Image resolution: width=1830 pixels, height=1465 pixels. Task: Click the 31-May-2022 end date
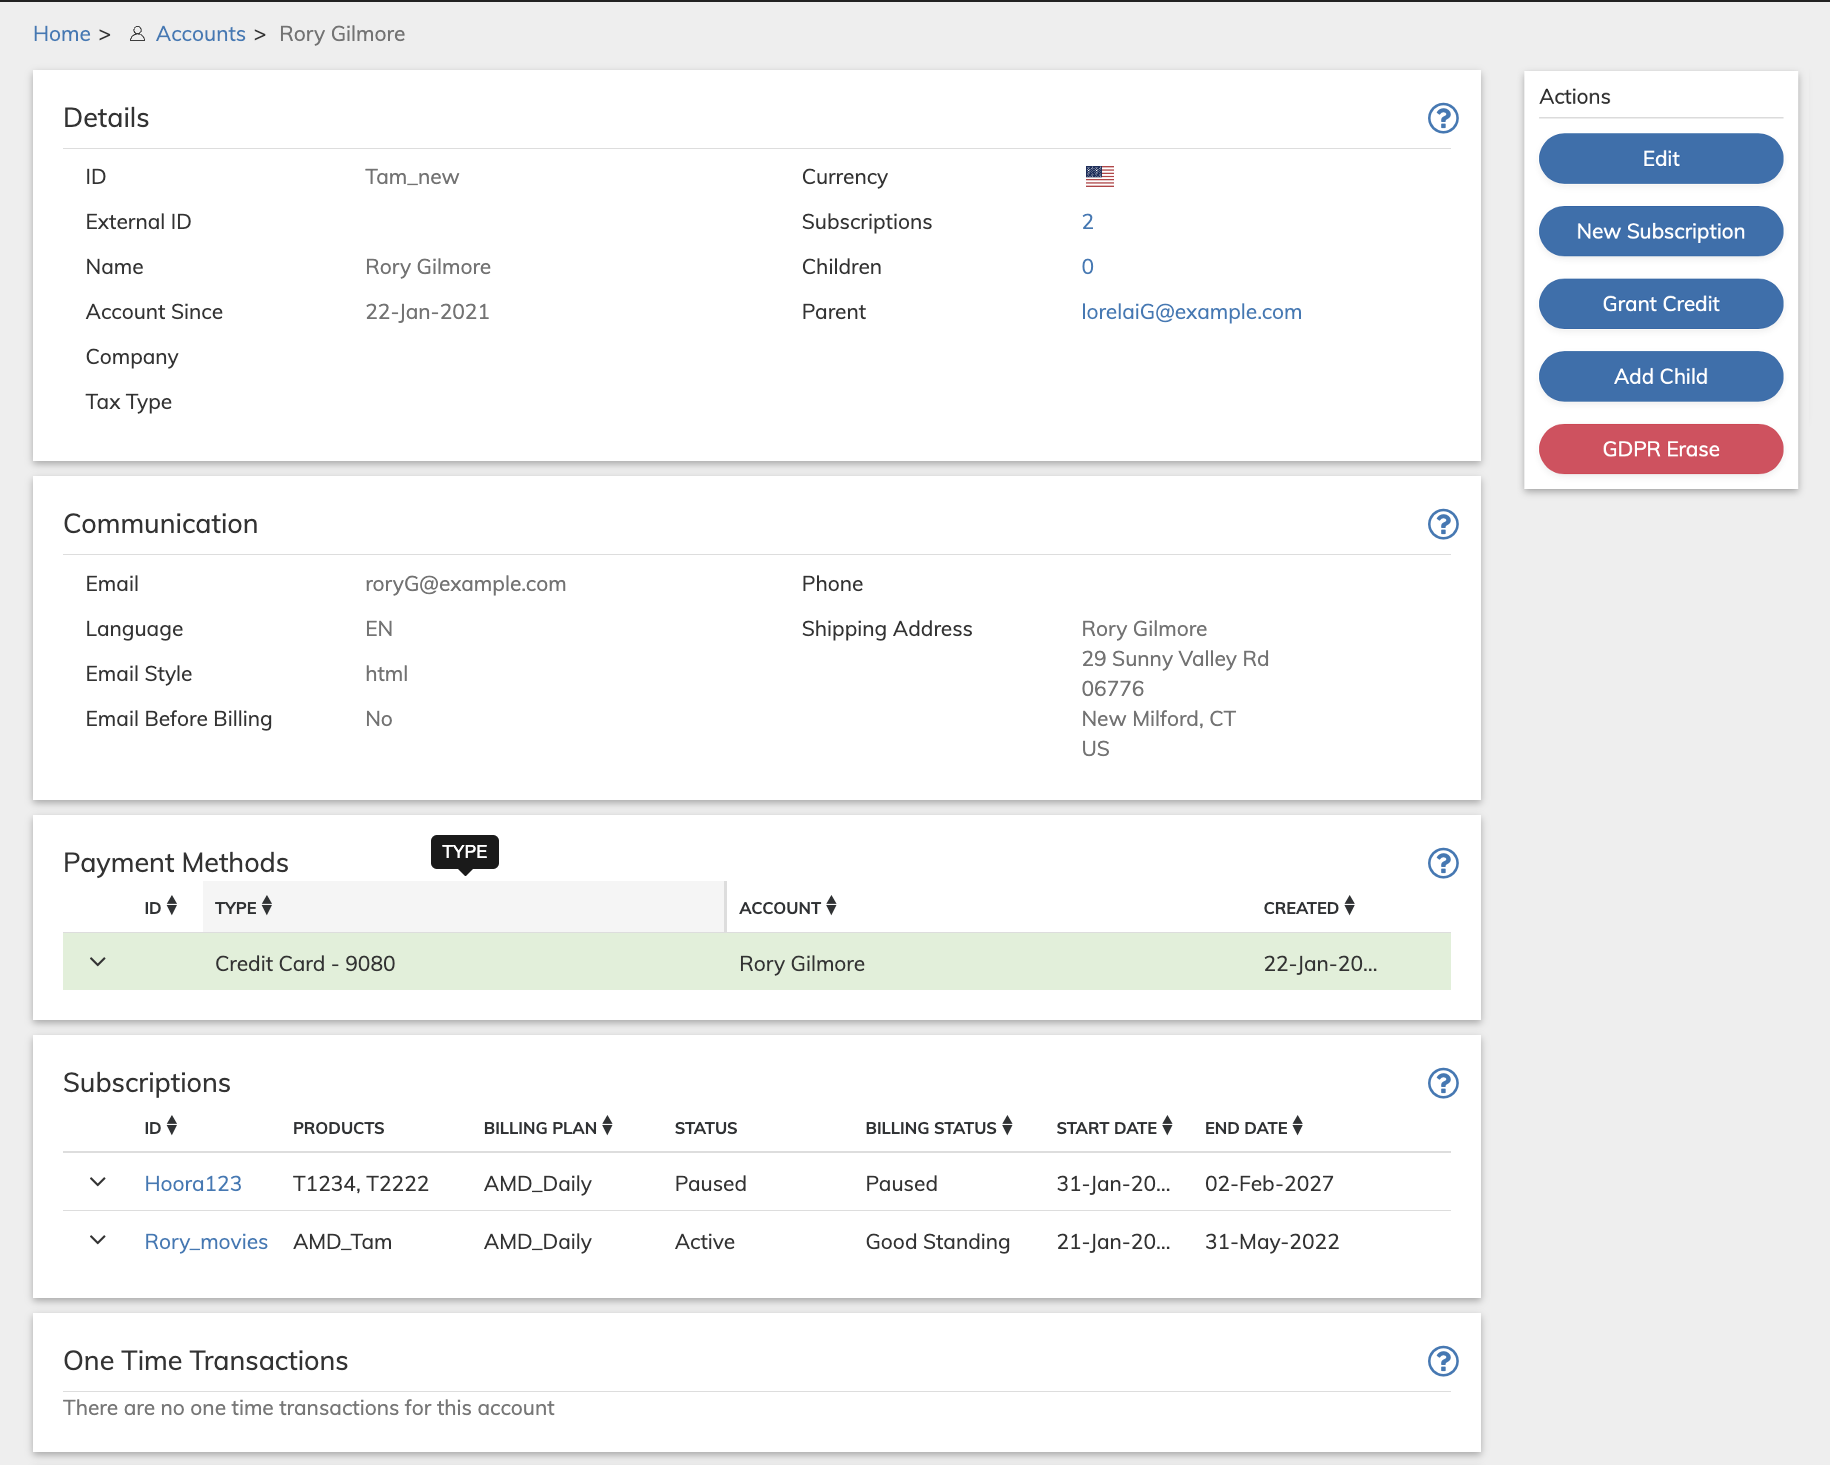pyautogui.click(x=1272, y=1242)
